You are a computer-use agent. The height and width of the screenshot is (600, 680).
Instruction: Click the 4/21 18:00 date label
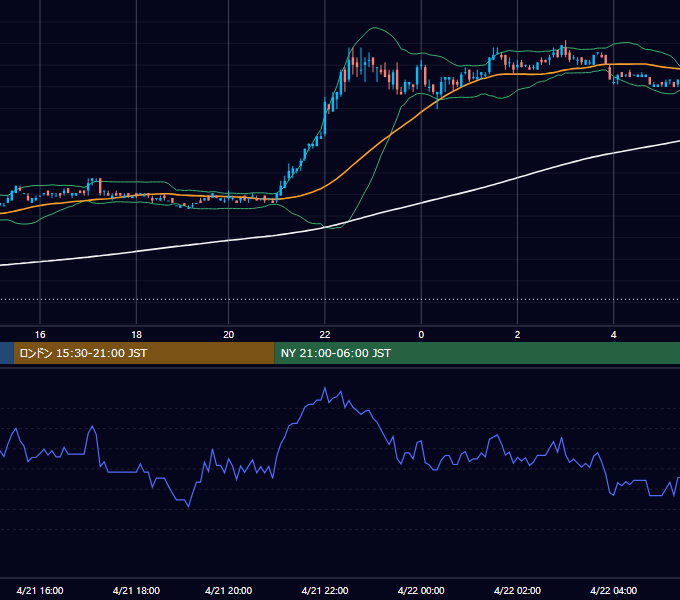tap(136, 590)
